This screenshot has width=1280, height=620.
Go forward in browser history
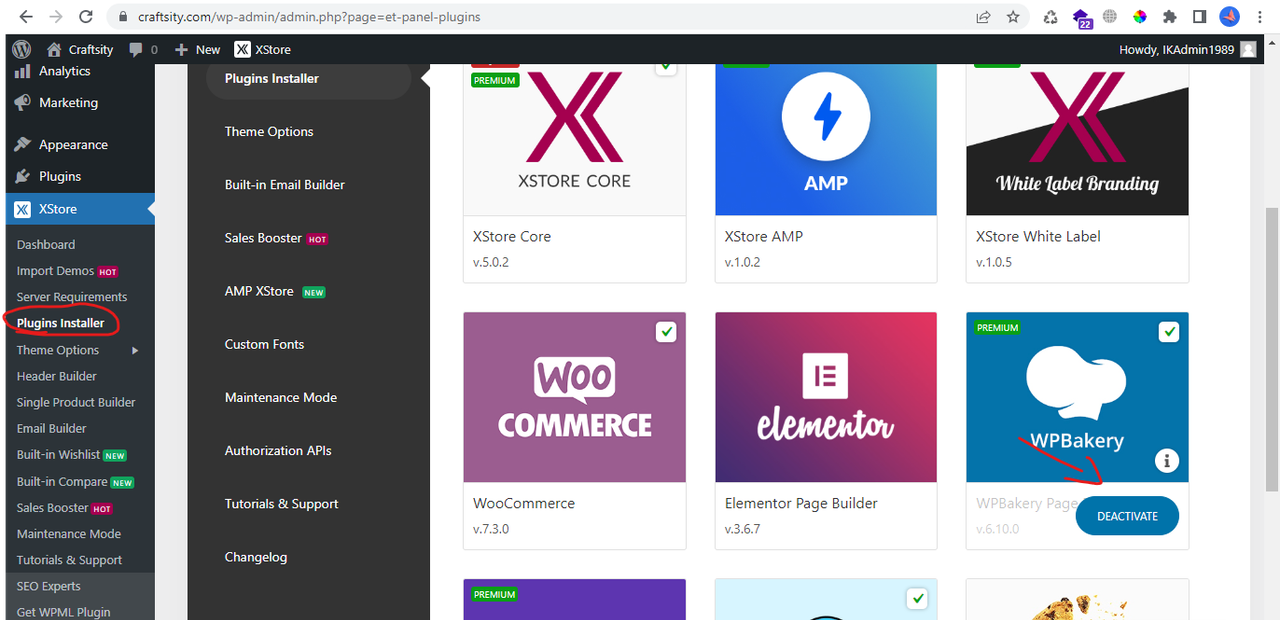[x=55, y=17]
